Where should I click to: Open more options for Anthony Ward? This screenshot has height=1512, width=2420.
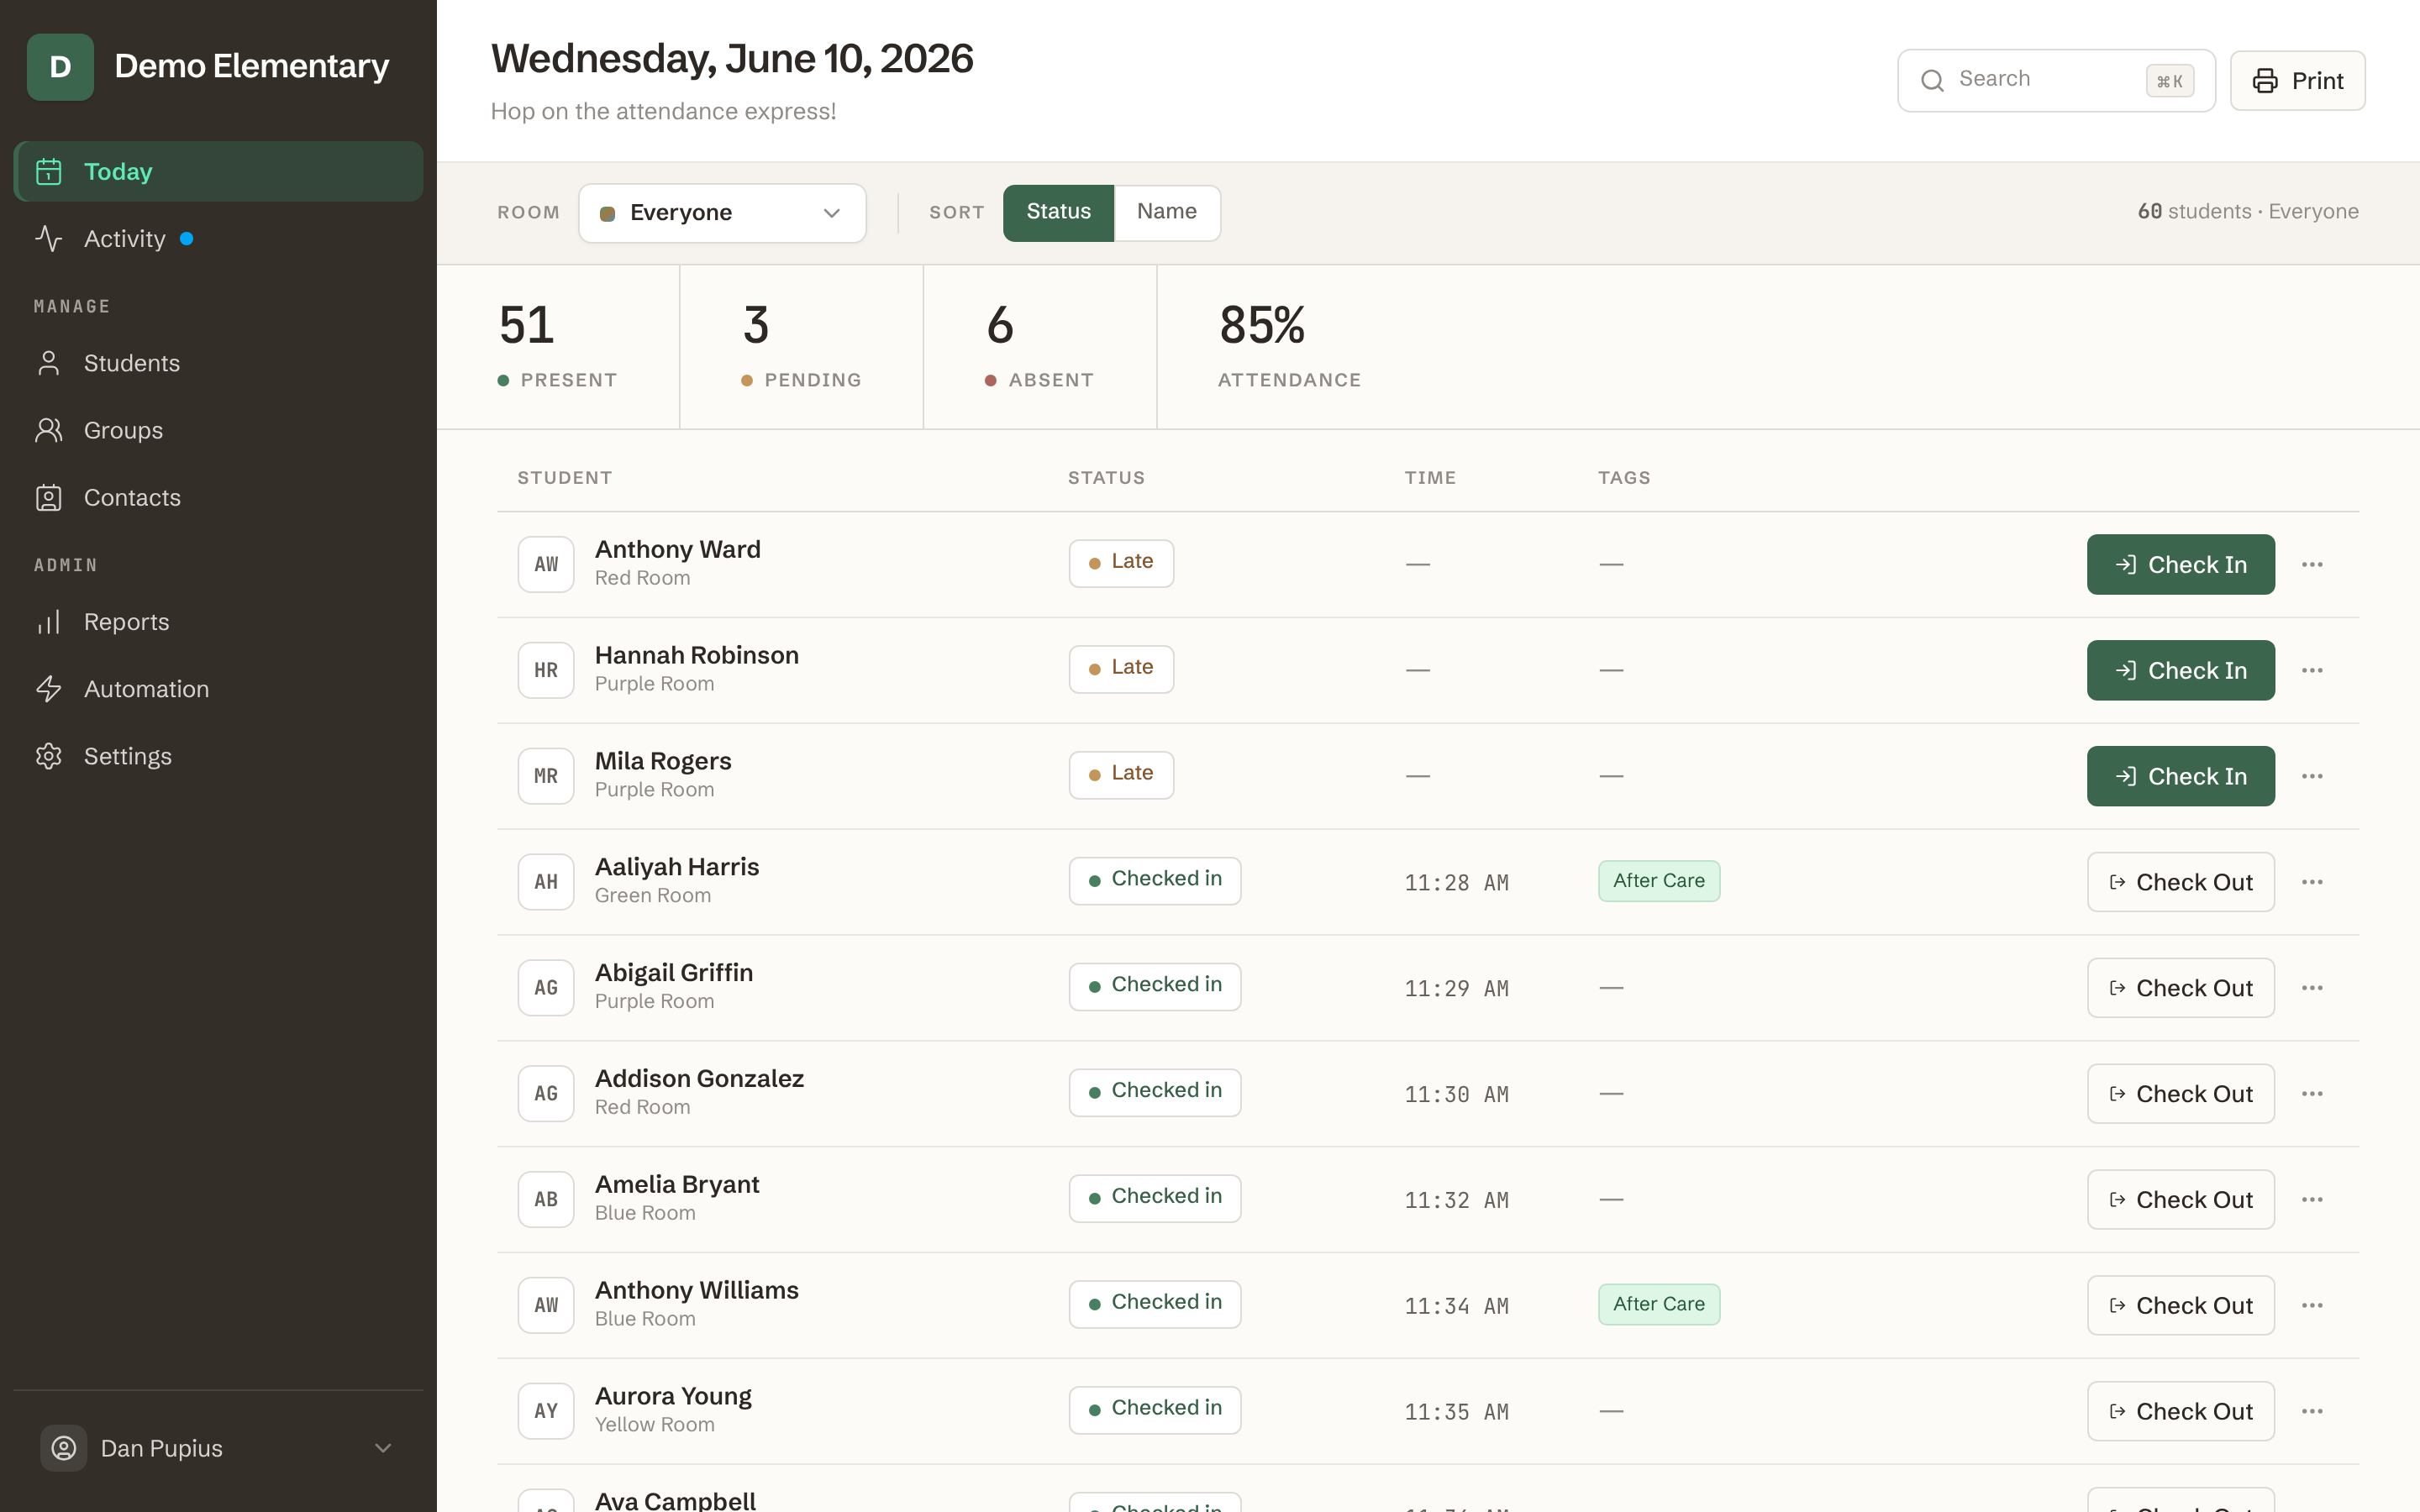tap(2312, 565)
